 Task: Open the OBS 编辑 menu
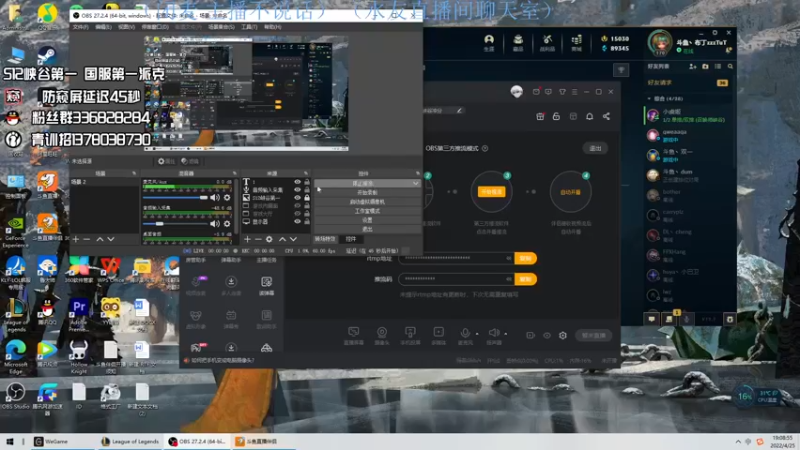[x=103, y=27]
